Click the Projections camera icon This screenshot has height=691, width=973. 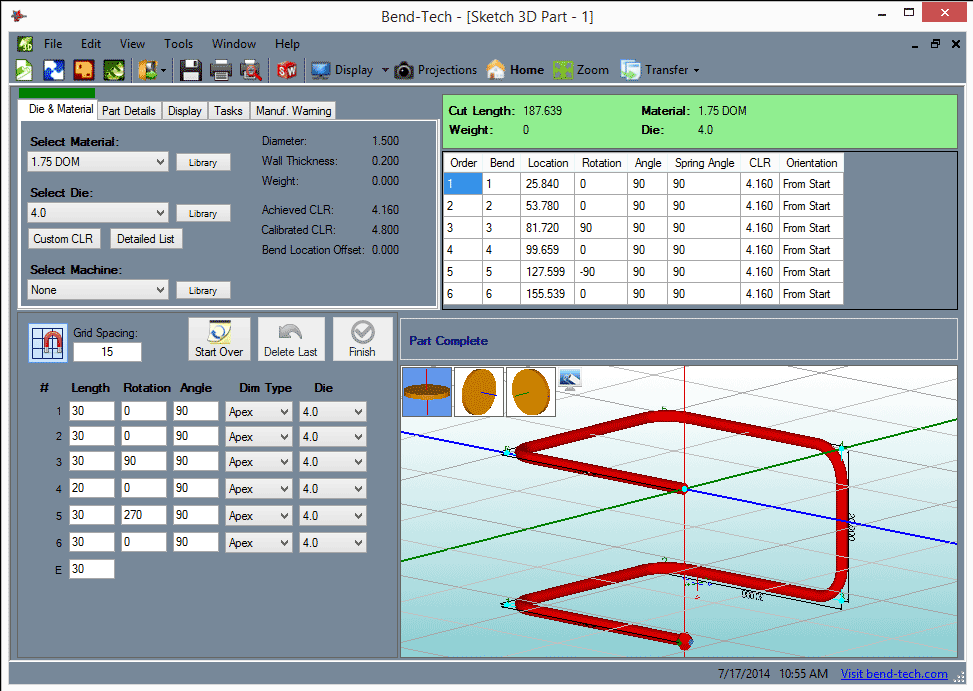tap(403, 70)
